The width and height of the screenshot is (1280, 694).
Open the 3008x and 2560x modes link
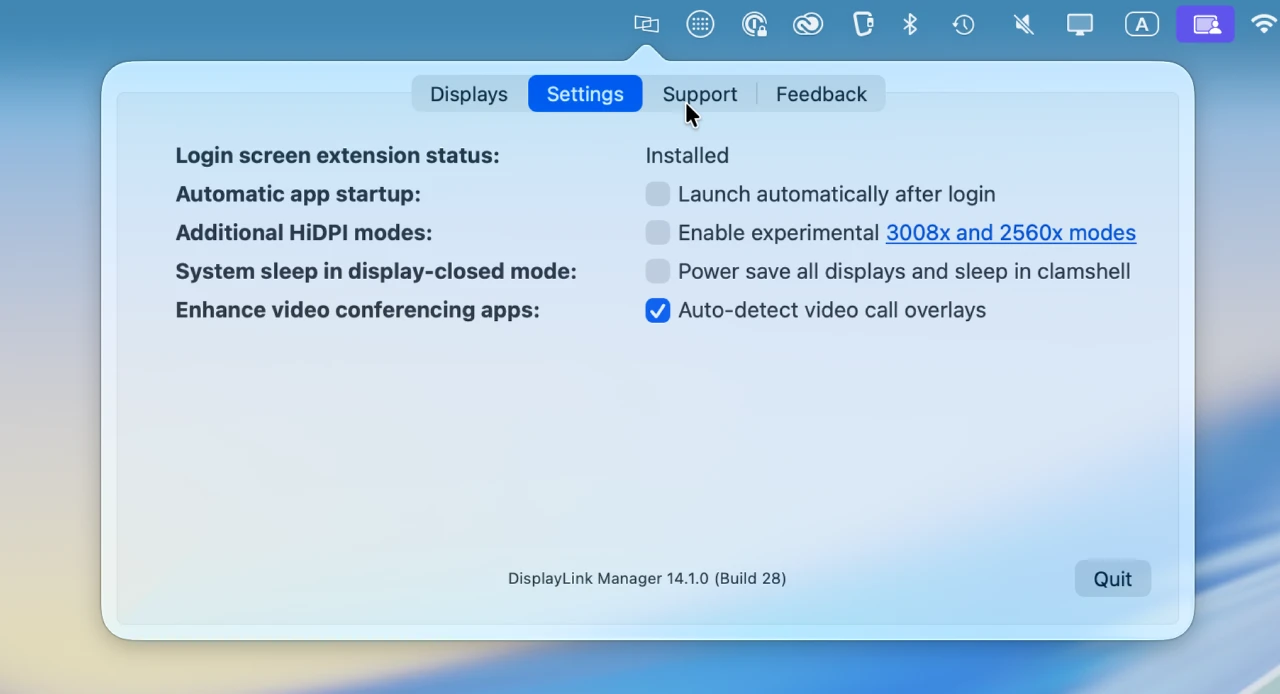[1010, 232]
